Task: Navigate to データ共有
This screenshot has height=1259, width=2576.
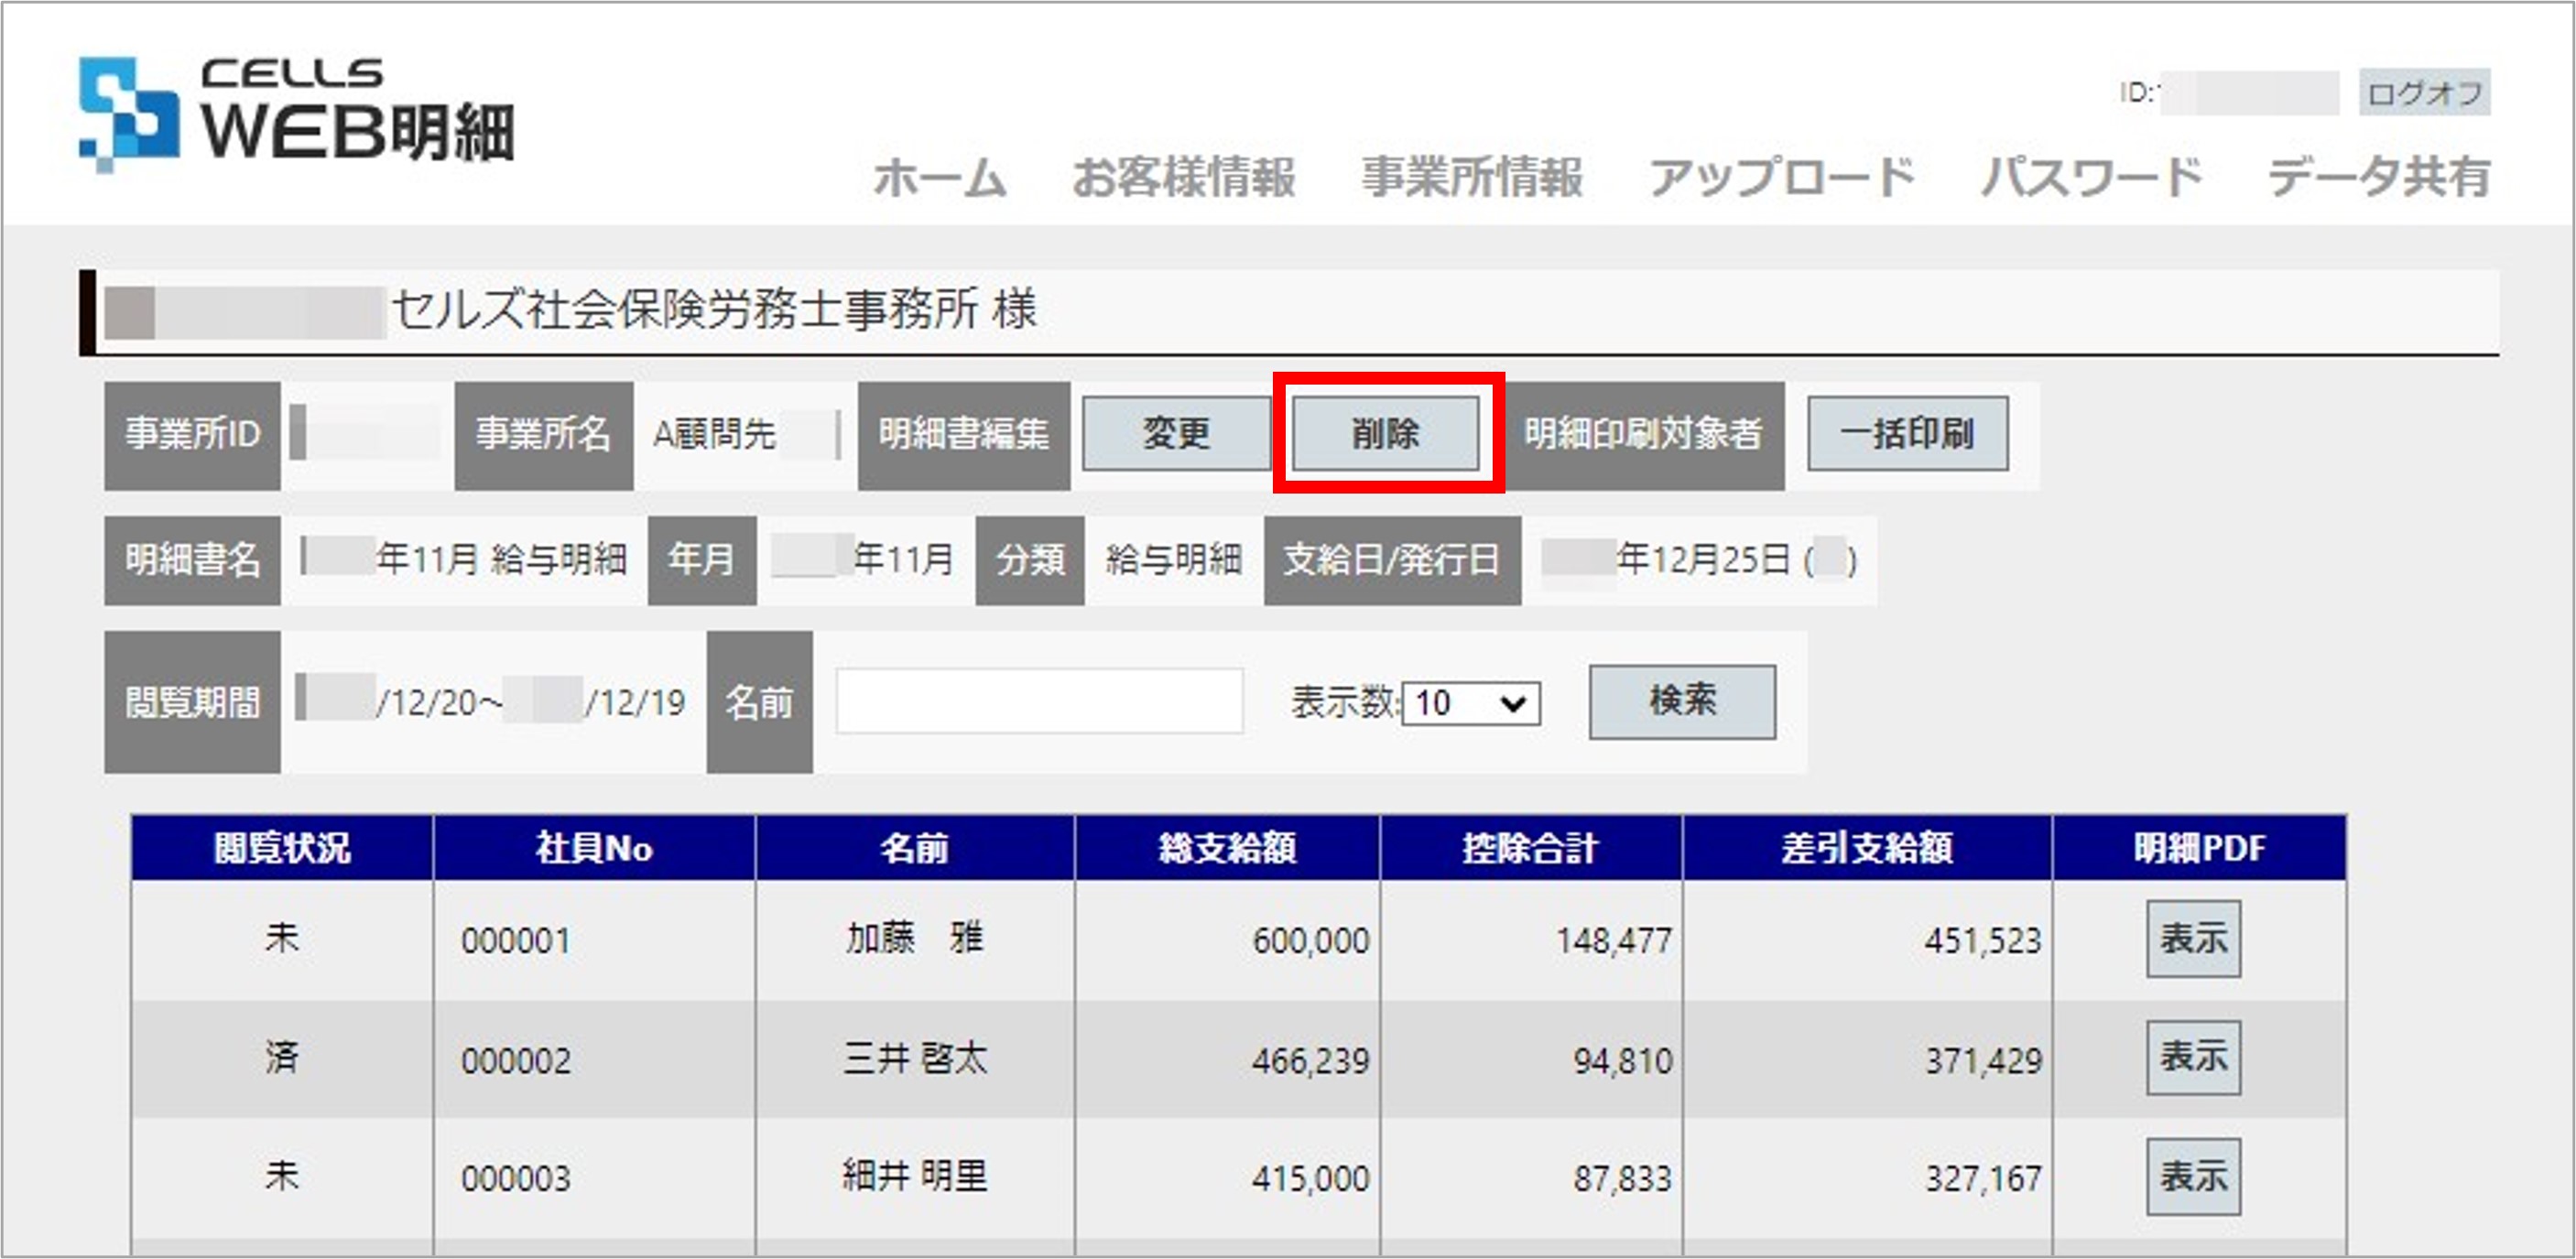Action: coord(2378,178)
